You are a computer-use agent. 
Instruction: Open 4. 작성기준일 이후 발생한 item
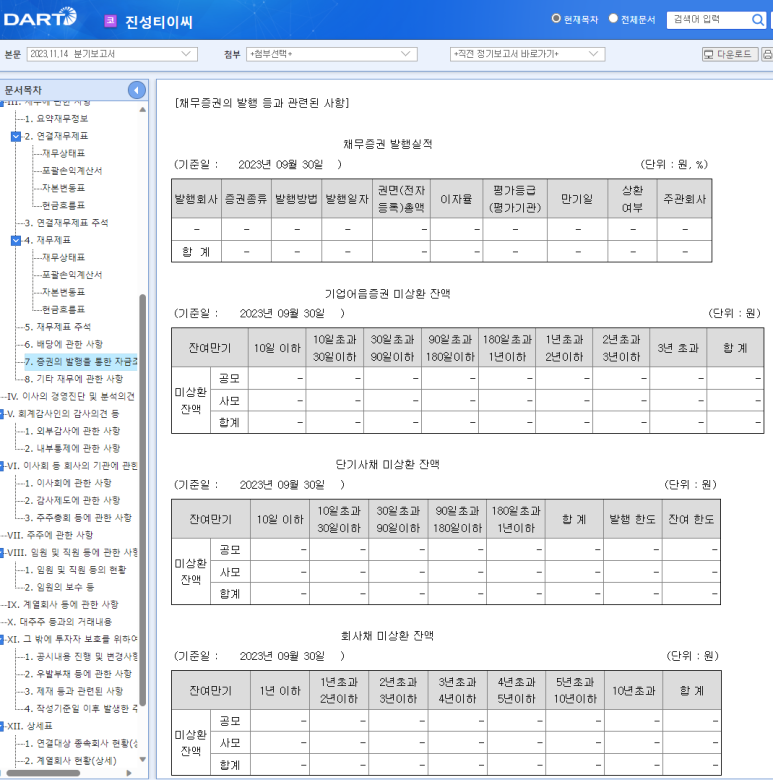[81, 708]
